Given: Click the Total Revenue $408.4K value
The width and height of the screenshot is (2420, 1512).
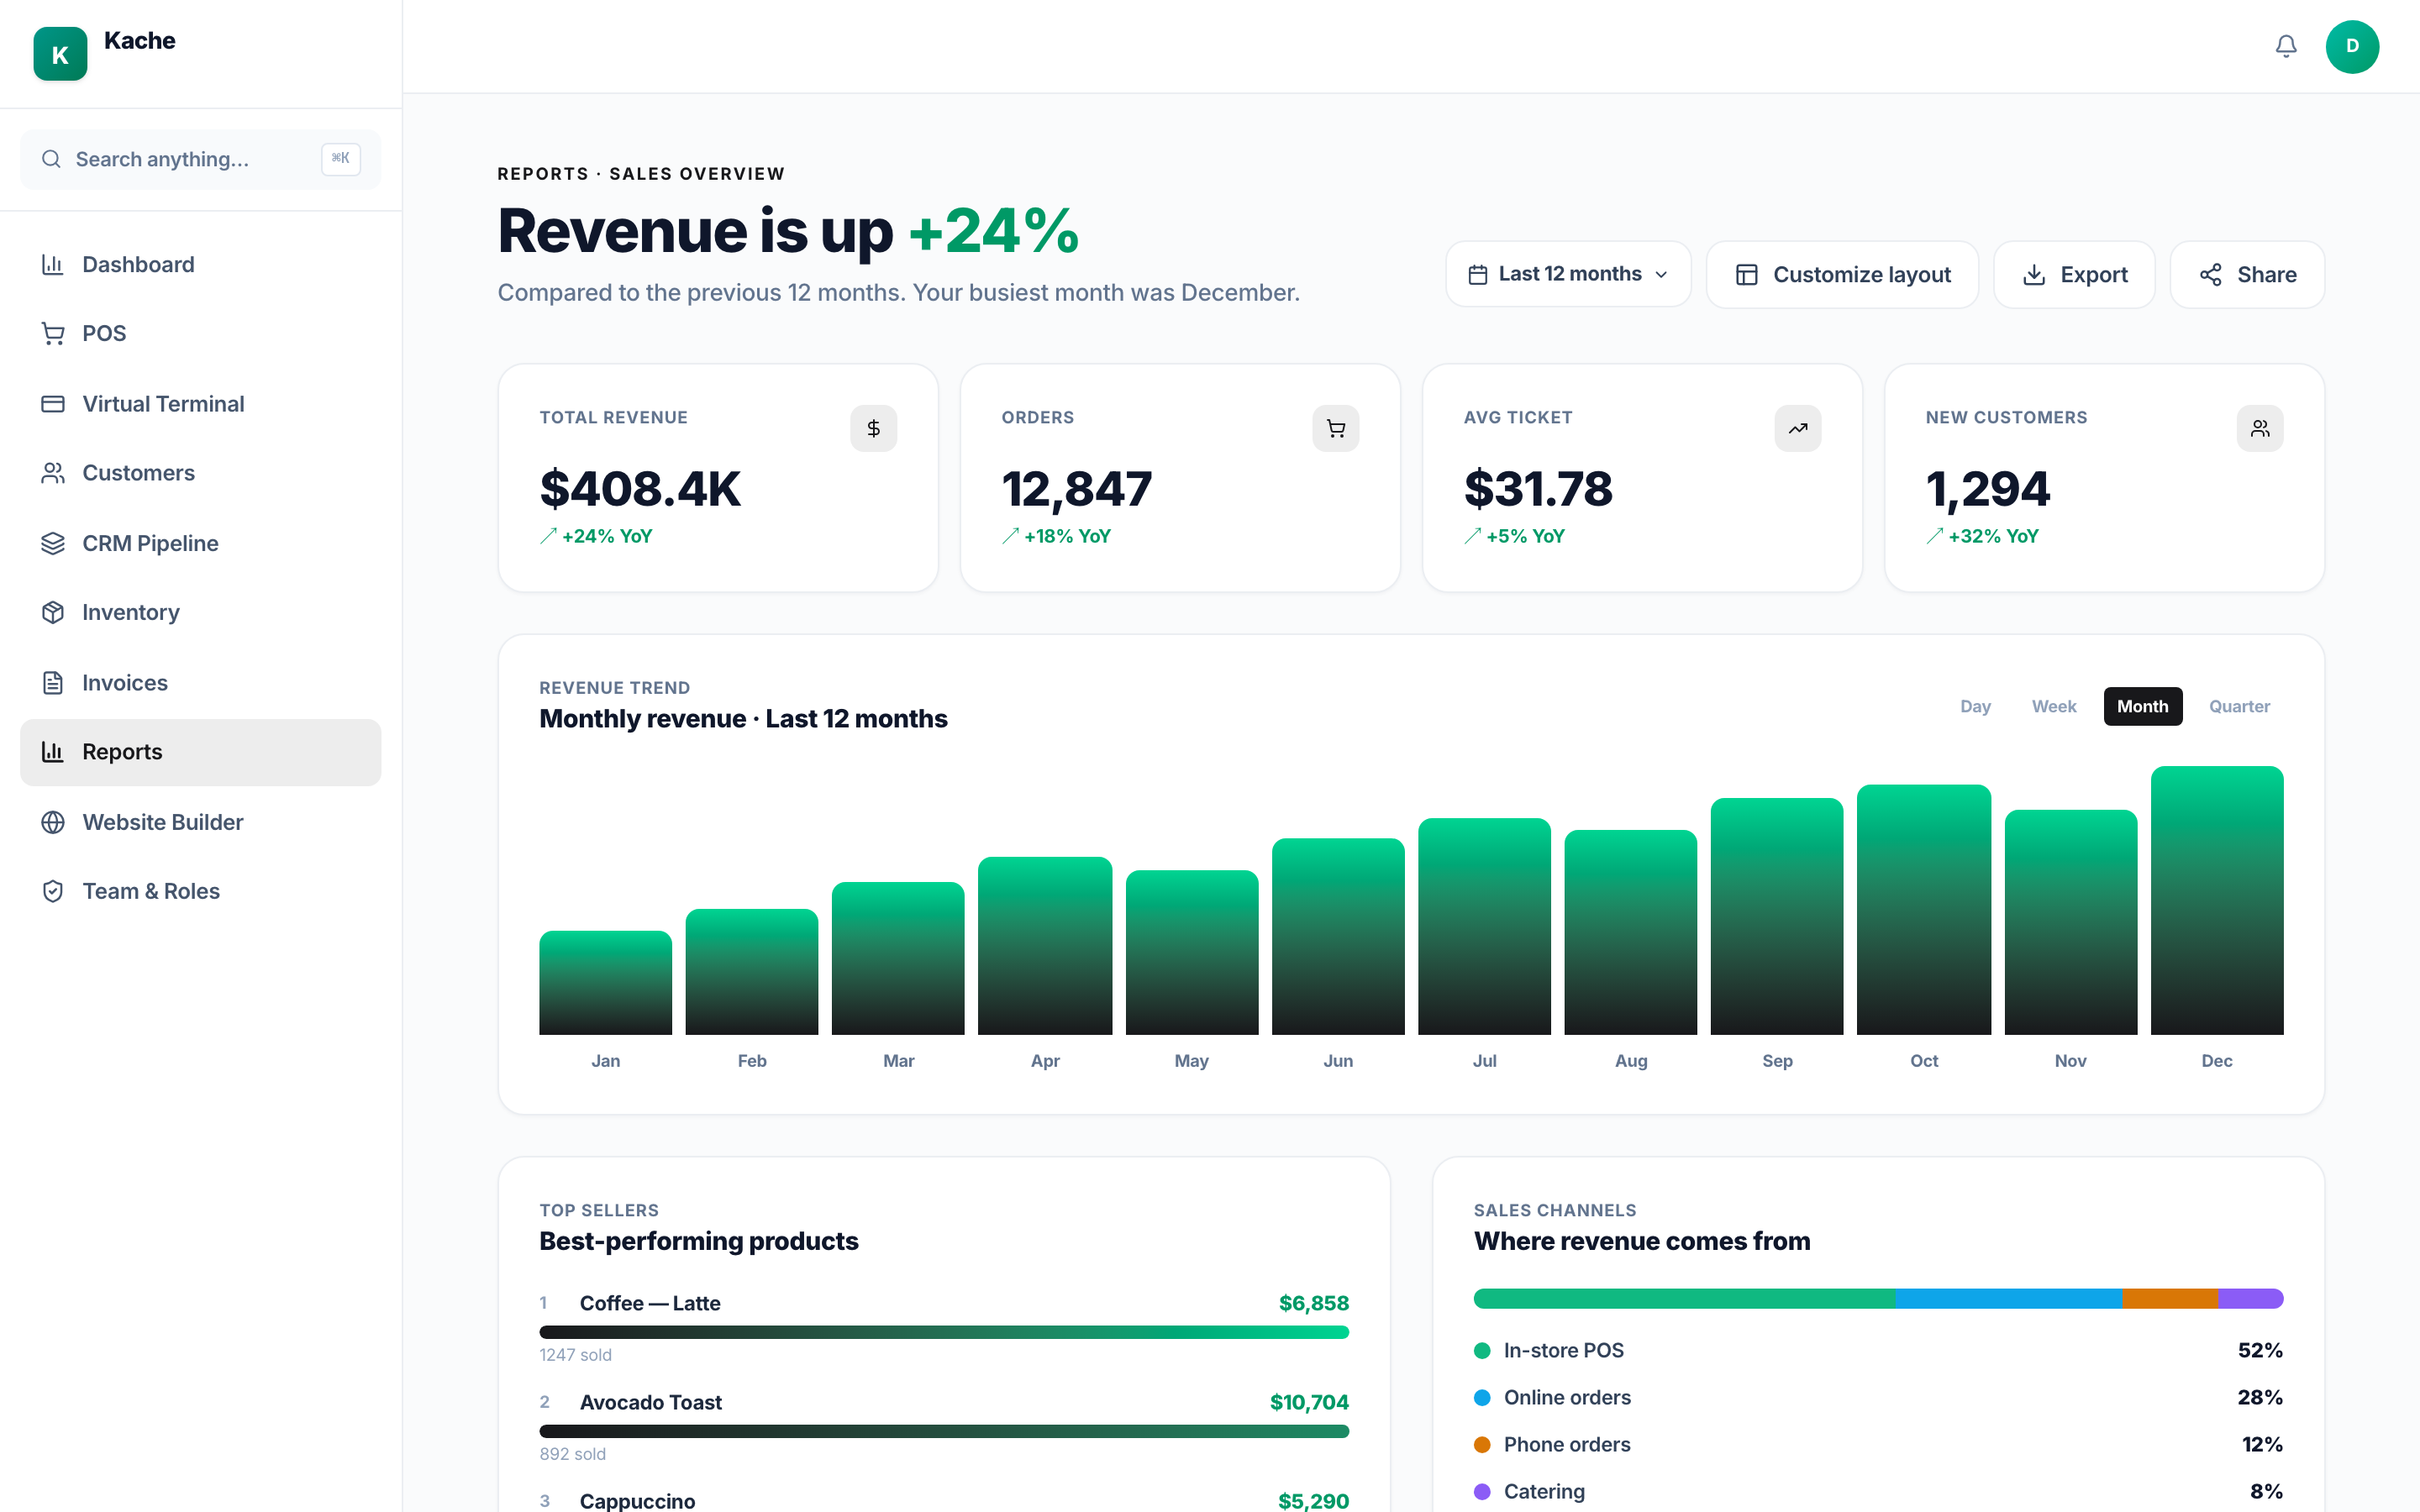Looking at the screenshot, I should tap(640, 489).
